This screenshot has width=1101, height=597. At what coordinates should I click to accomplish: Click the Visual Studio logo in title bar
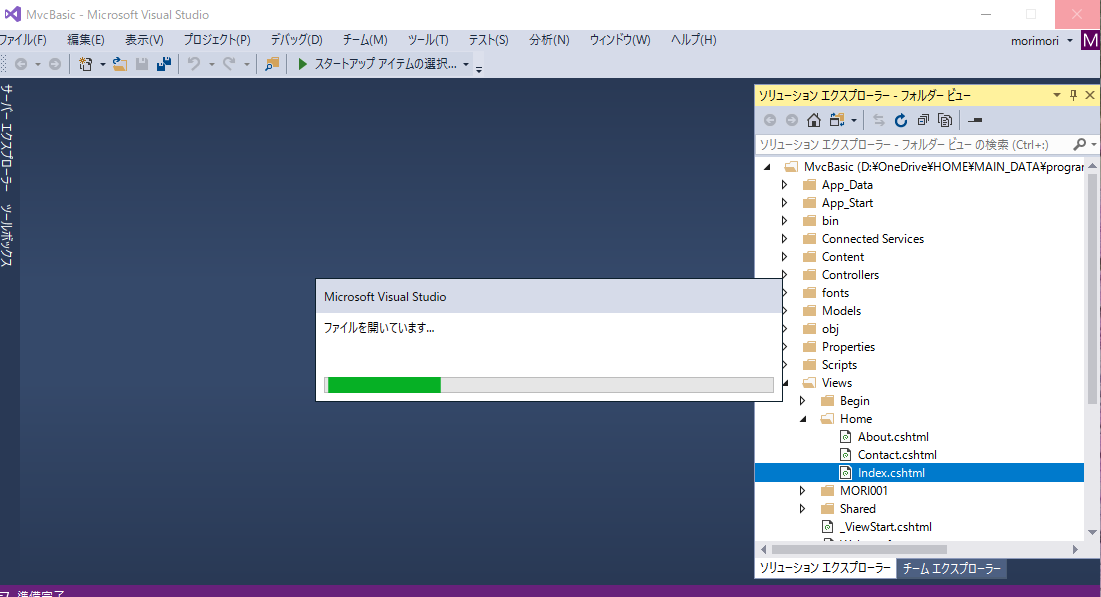(12, 14)
